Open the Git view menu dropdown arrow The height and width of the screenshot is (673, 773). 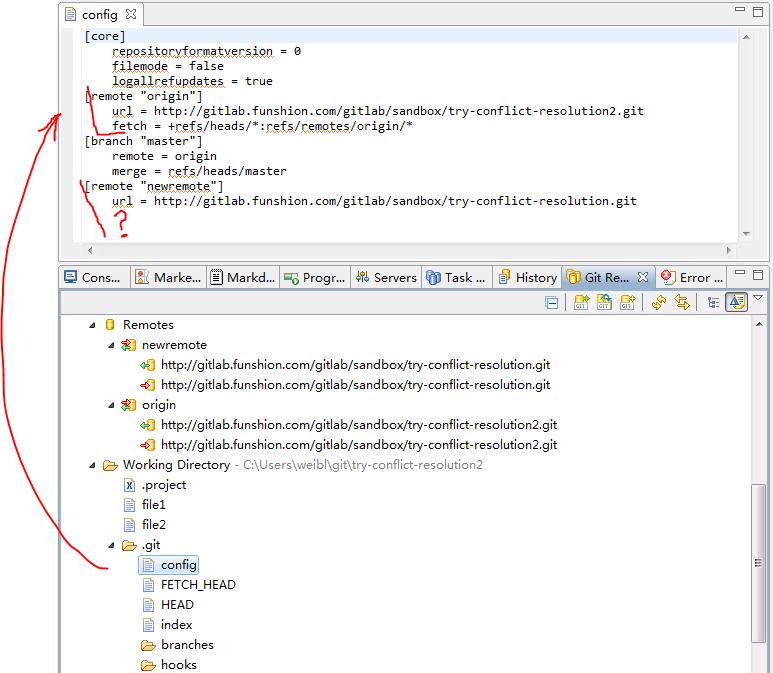(758, 299)
